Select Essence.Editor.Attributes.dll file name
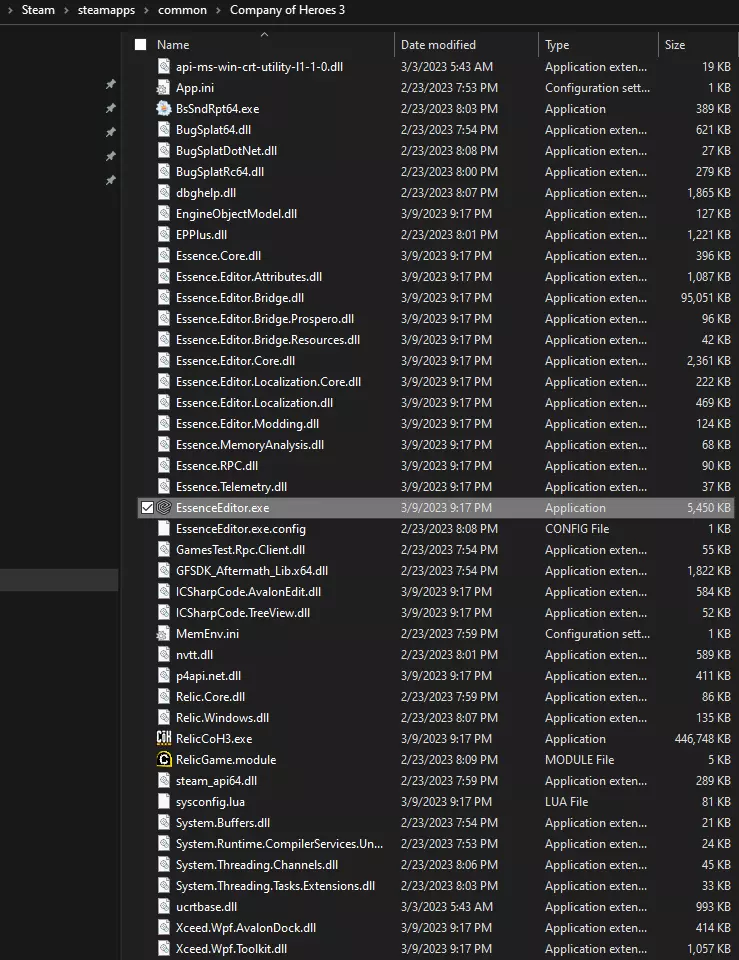The width and height of the screenshot is (739, 960). 249,277
